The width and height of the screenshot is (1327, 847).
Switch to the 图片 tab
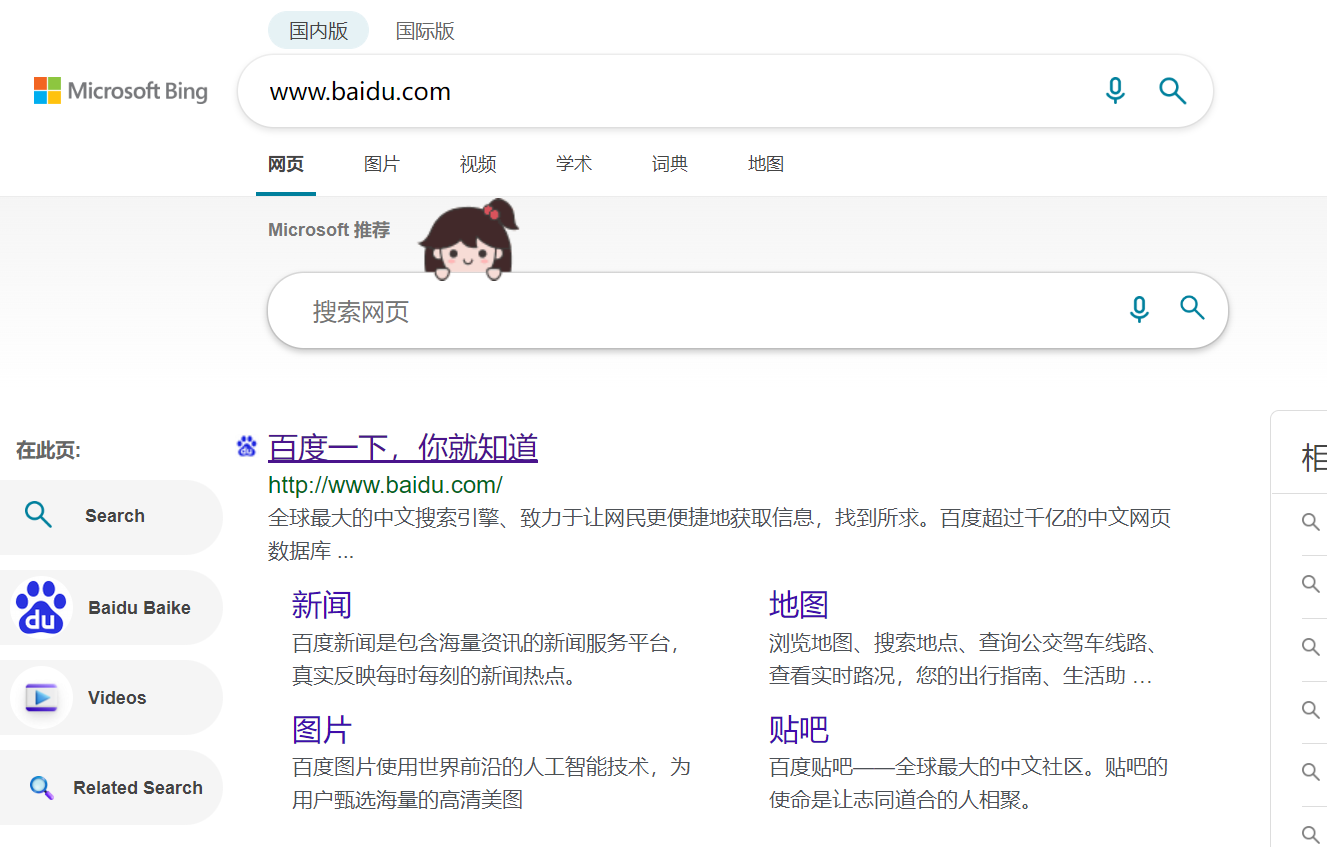click(x=381, y=163)
